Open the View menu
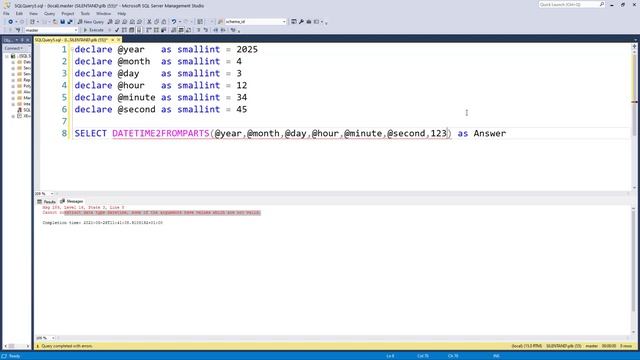 [x=33, y=13]
